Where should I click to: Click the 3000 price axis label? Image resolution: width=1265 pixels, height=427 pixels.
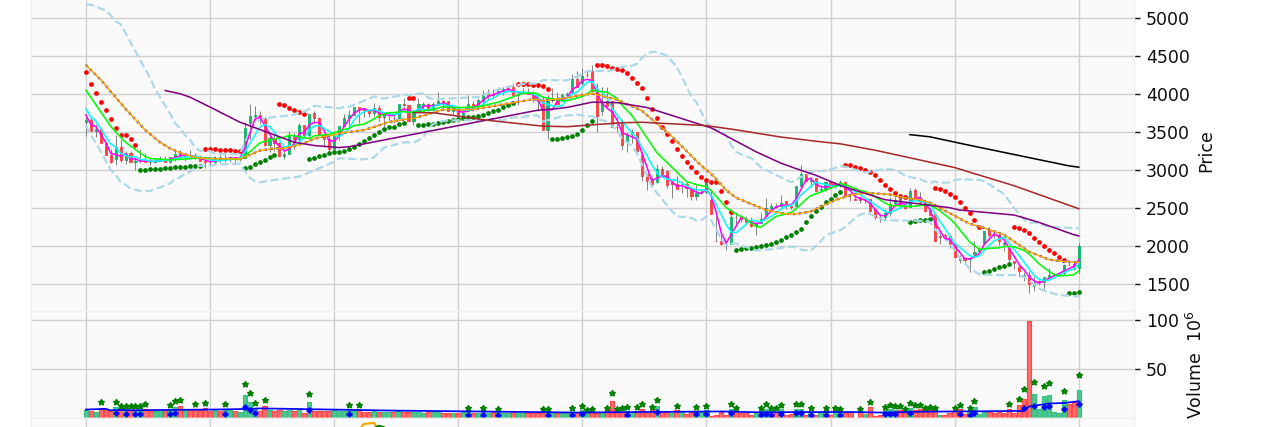[x=1167, y=171]
